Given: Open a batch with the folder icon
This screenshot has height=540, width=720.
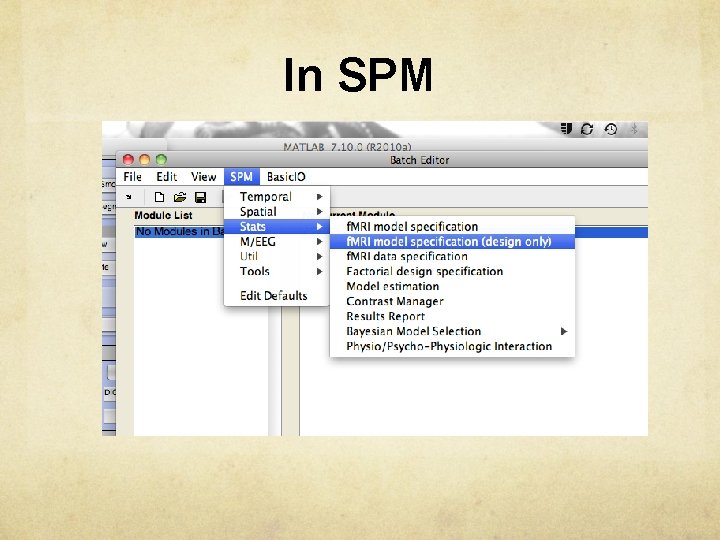Looking at the screenshot, I should [180, 197].
